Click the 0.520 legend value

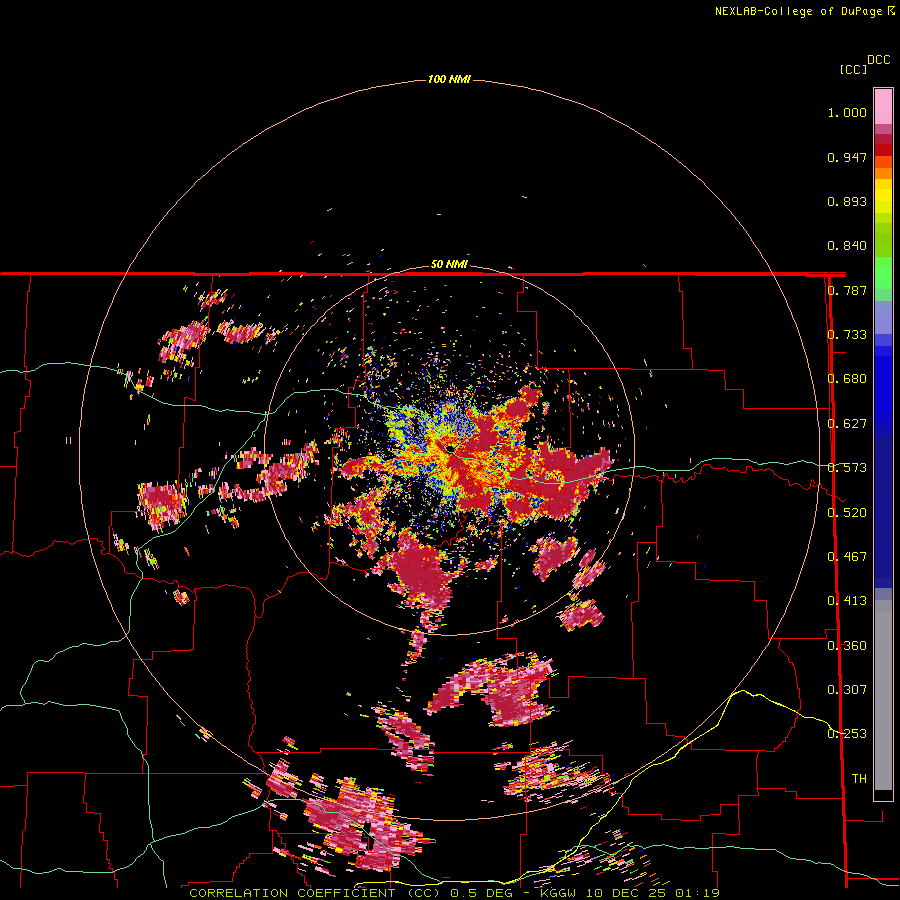847,512
